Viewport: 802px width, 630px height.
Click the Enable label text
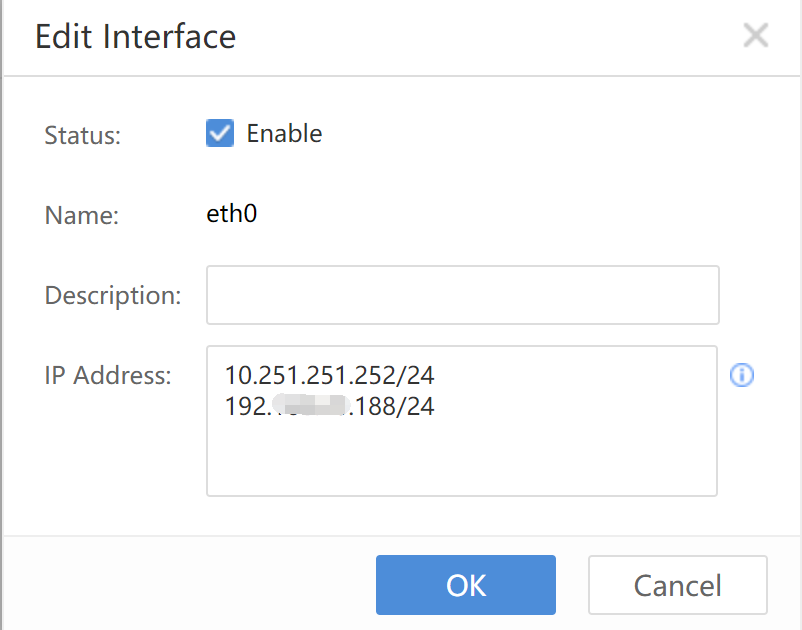pos(284,133)
